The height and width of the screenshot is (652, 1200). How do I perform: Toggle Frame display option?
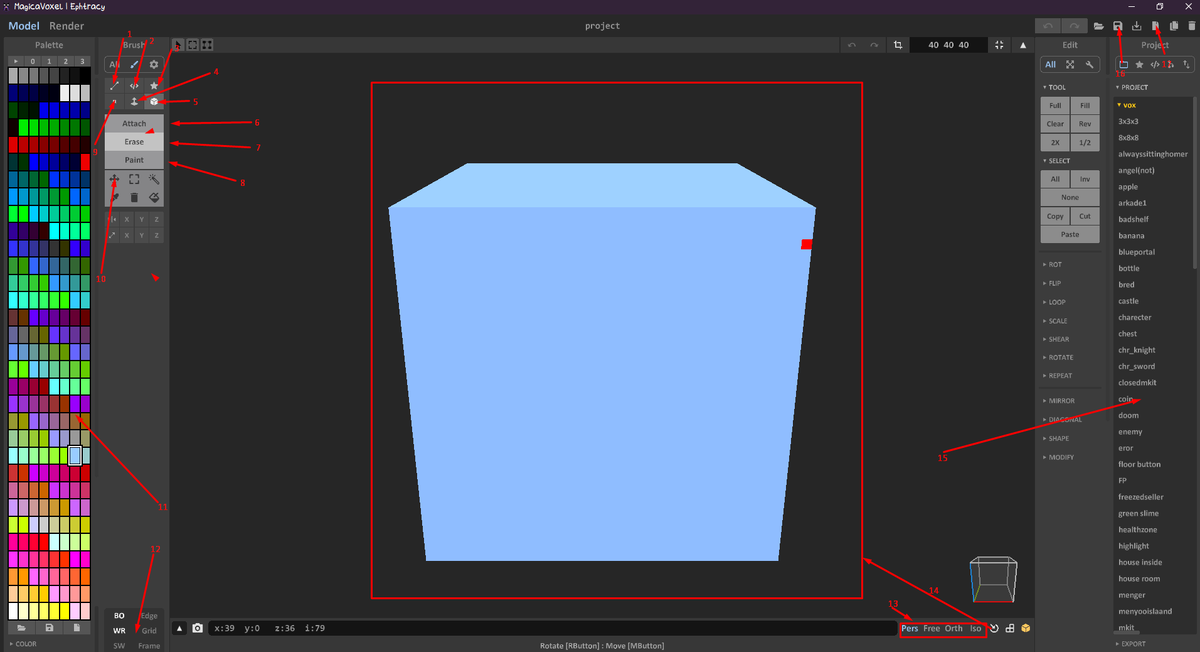pyautogui.click(x=149, y=646)
